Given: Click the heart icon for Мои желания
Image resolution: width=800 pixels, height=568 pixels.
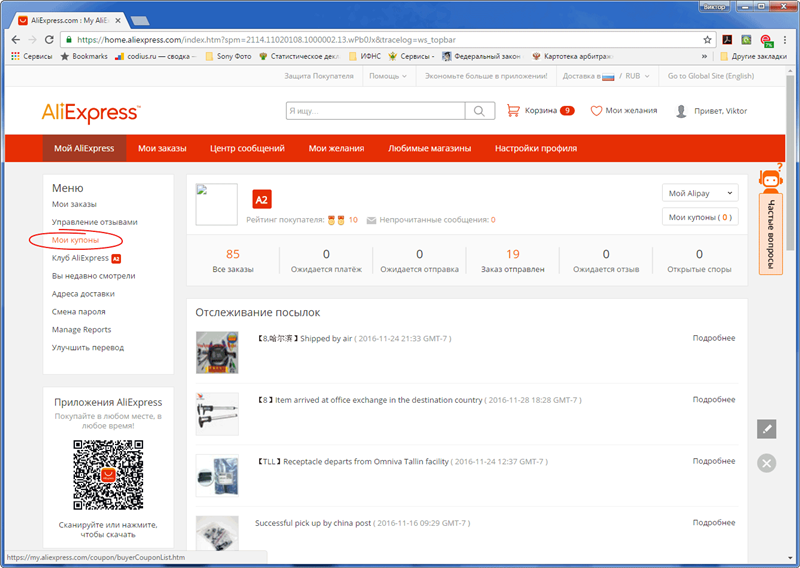Looking at the screenshot, I should [596, 111].
